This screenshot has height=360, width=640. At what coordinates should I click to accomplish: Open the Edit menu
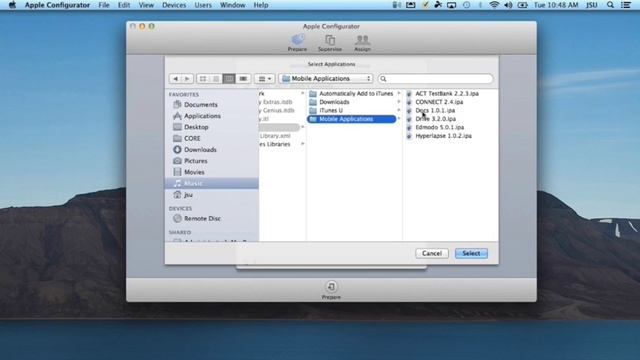click(124, 5)
